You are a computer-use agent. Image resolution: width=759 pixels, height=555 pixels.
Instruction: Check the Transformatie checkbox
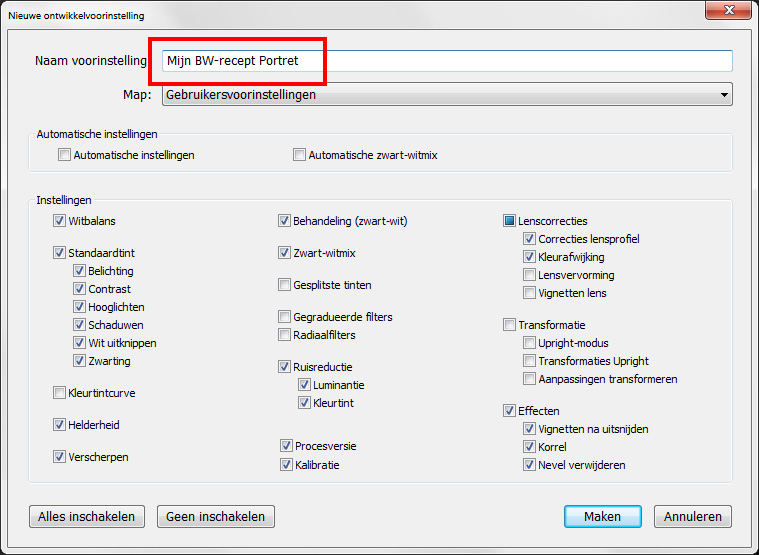pyautogui.click(x=510, y=325)
